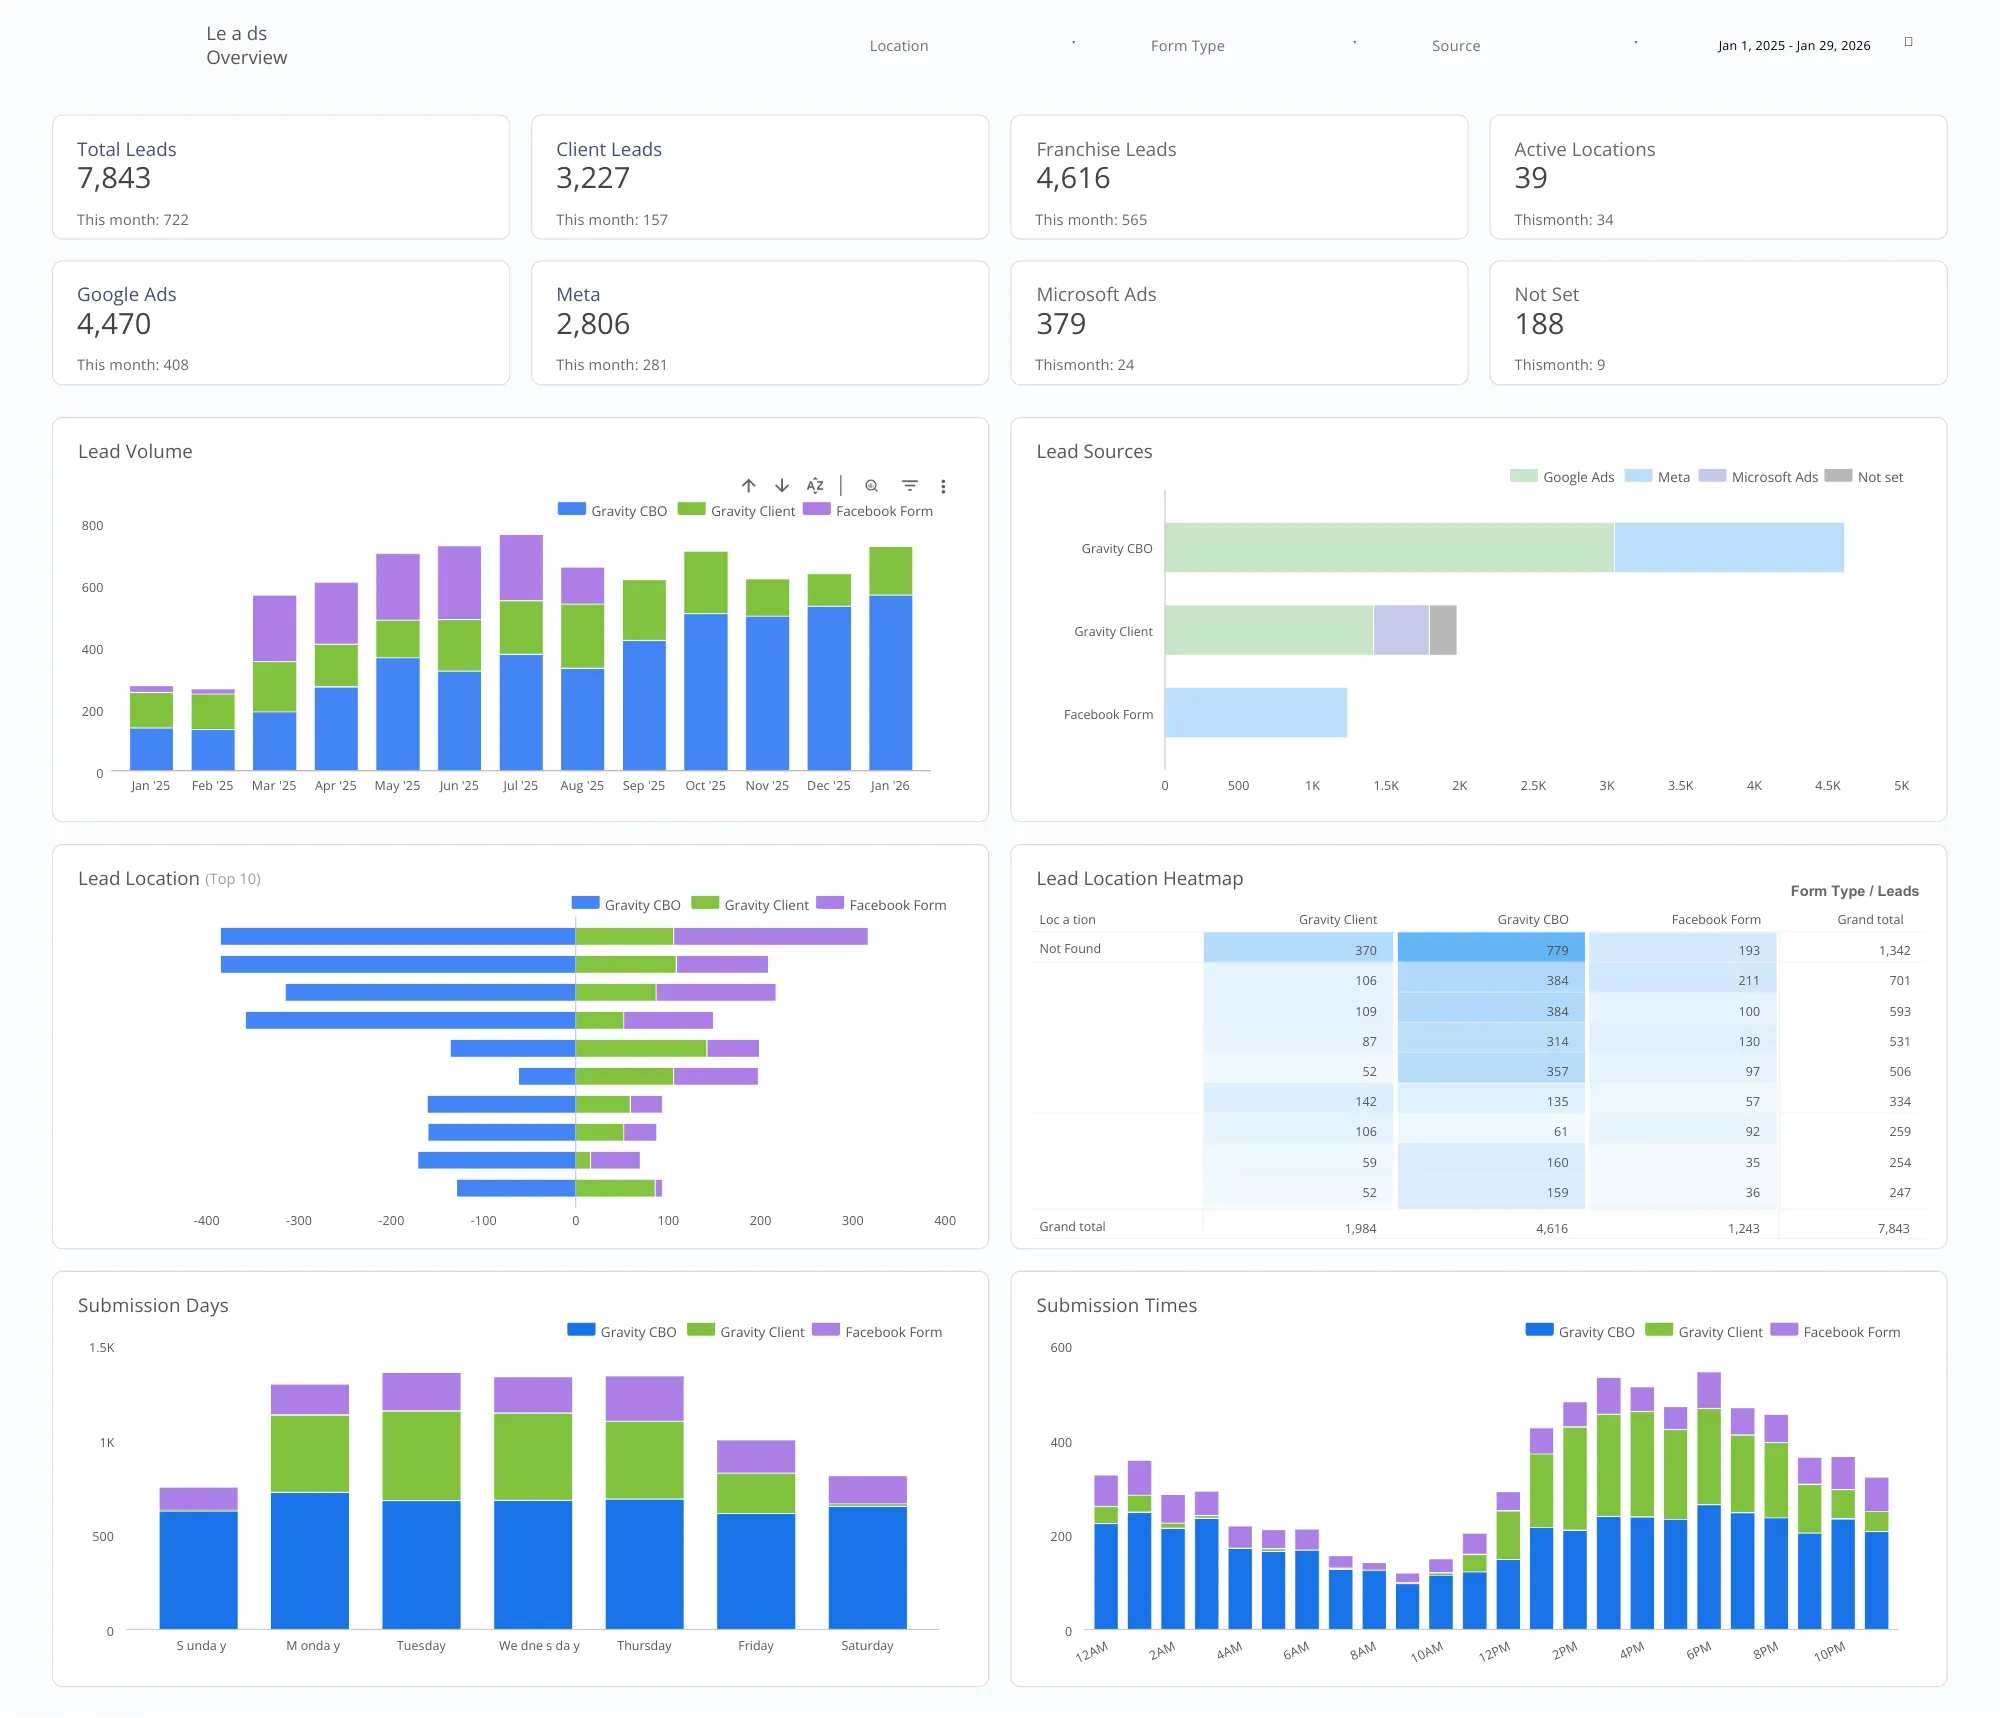Click the Meta 2,806 scorecard
The height and width of the screenshot is (1718, 2000).
point(760,323)
